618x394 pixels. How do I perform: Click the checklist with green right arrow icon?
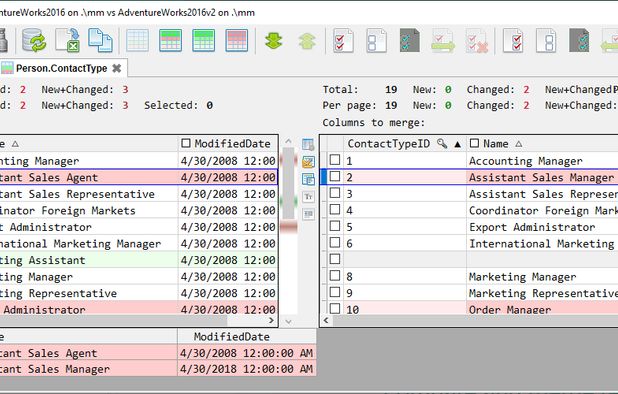click(x=443, y=40)
